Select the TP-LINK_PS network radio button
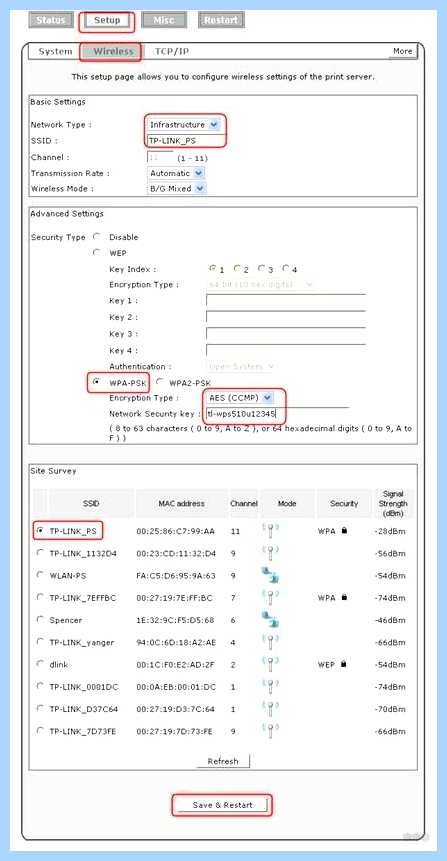The height and width of the screenshot is (861, 447). [x=40, y=531]
